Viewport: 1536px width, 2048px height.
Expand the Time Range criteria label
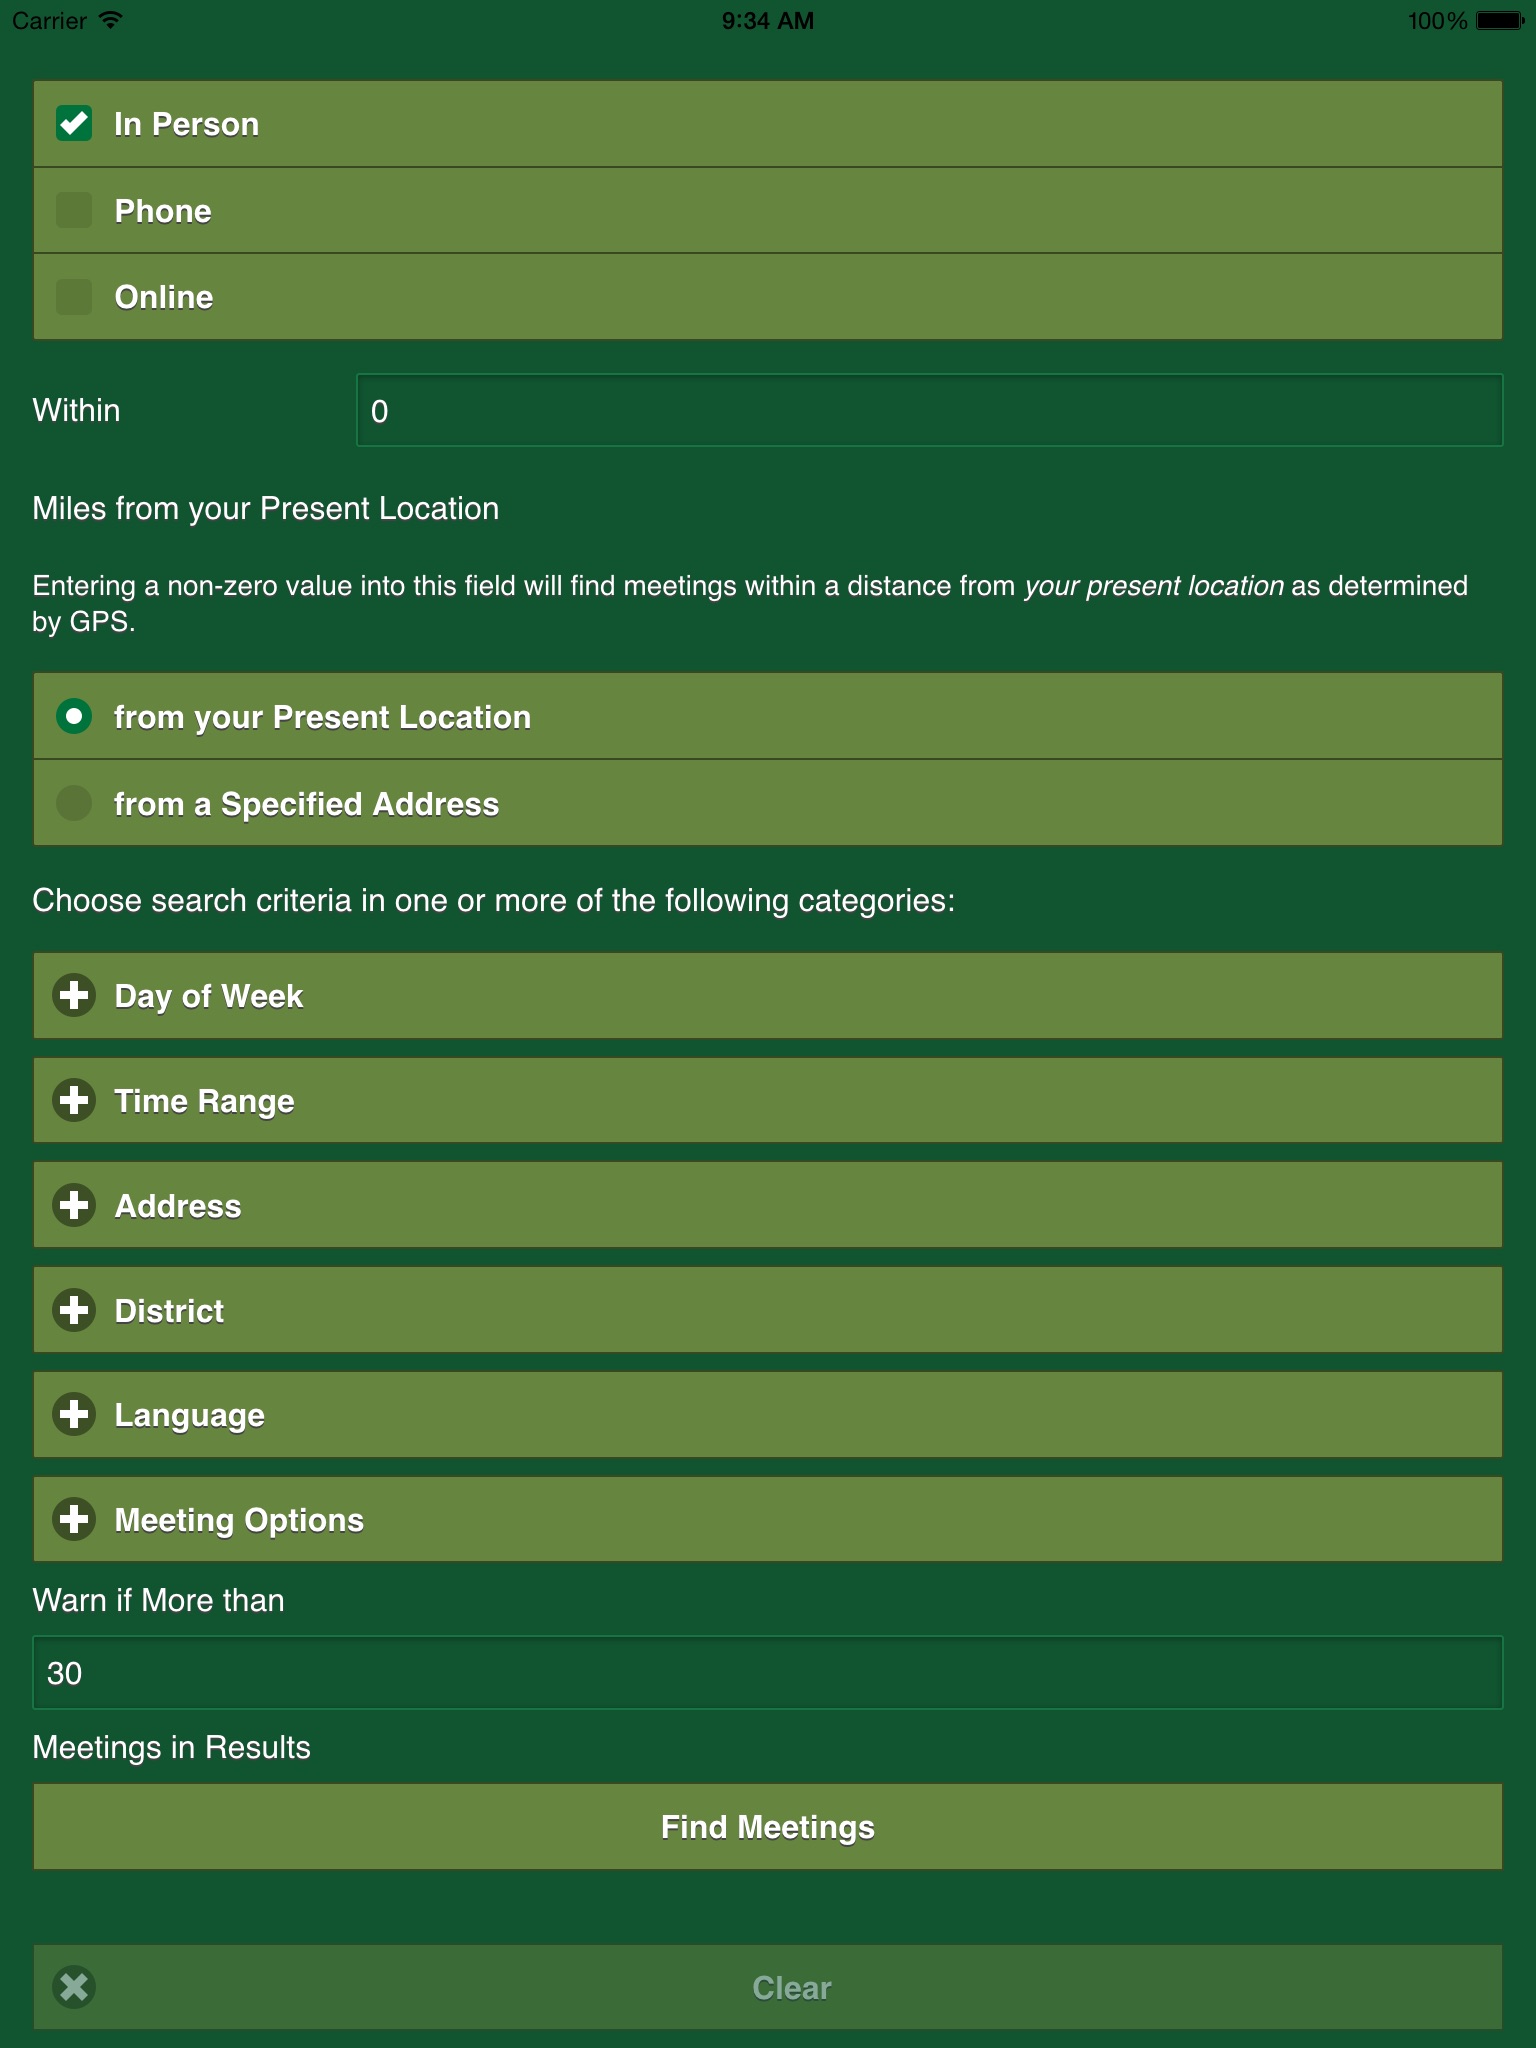click(204, 1101)
